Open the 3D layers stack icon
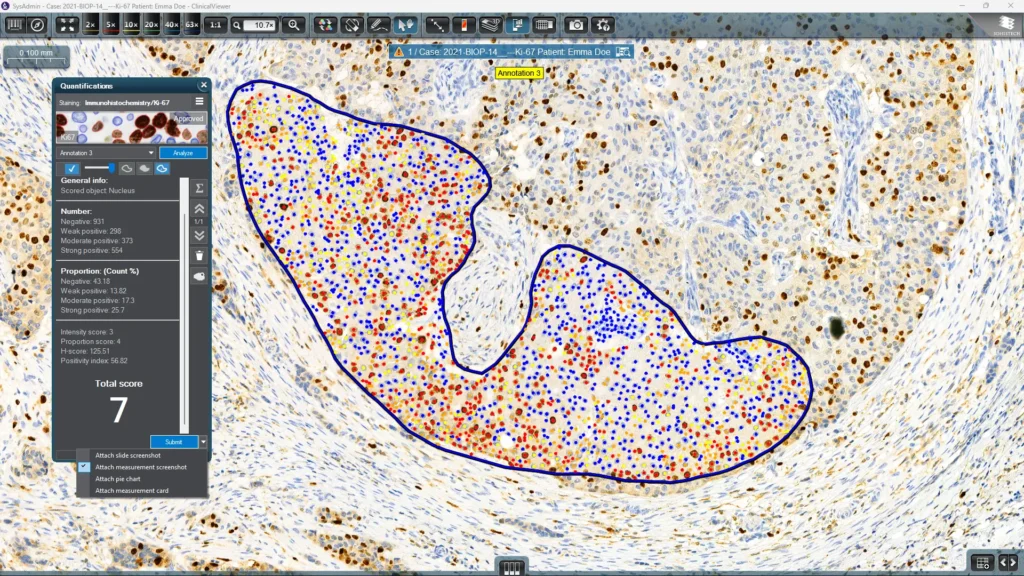This screenshot has width=1024, height=576. [x=490, y=25]
